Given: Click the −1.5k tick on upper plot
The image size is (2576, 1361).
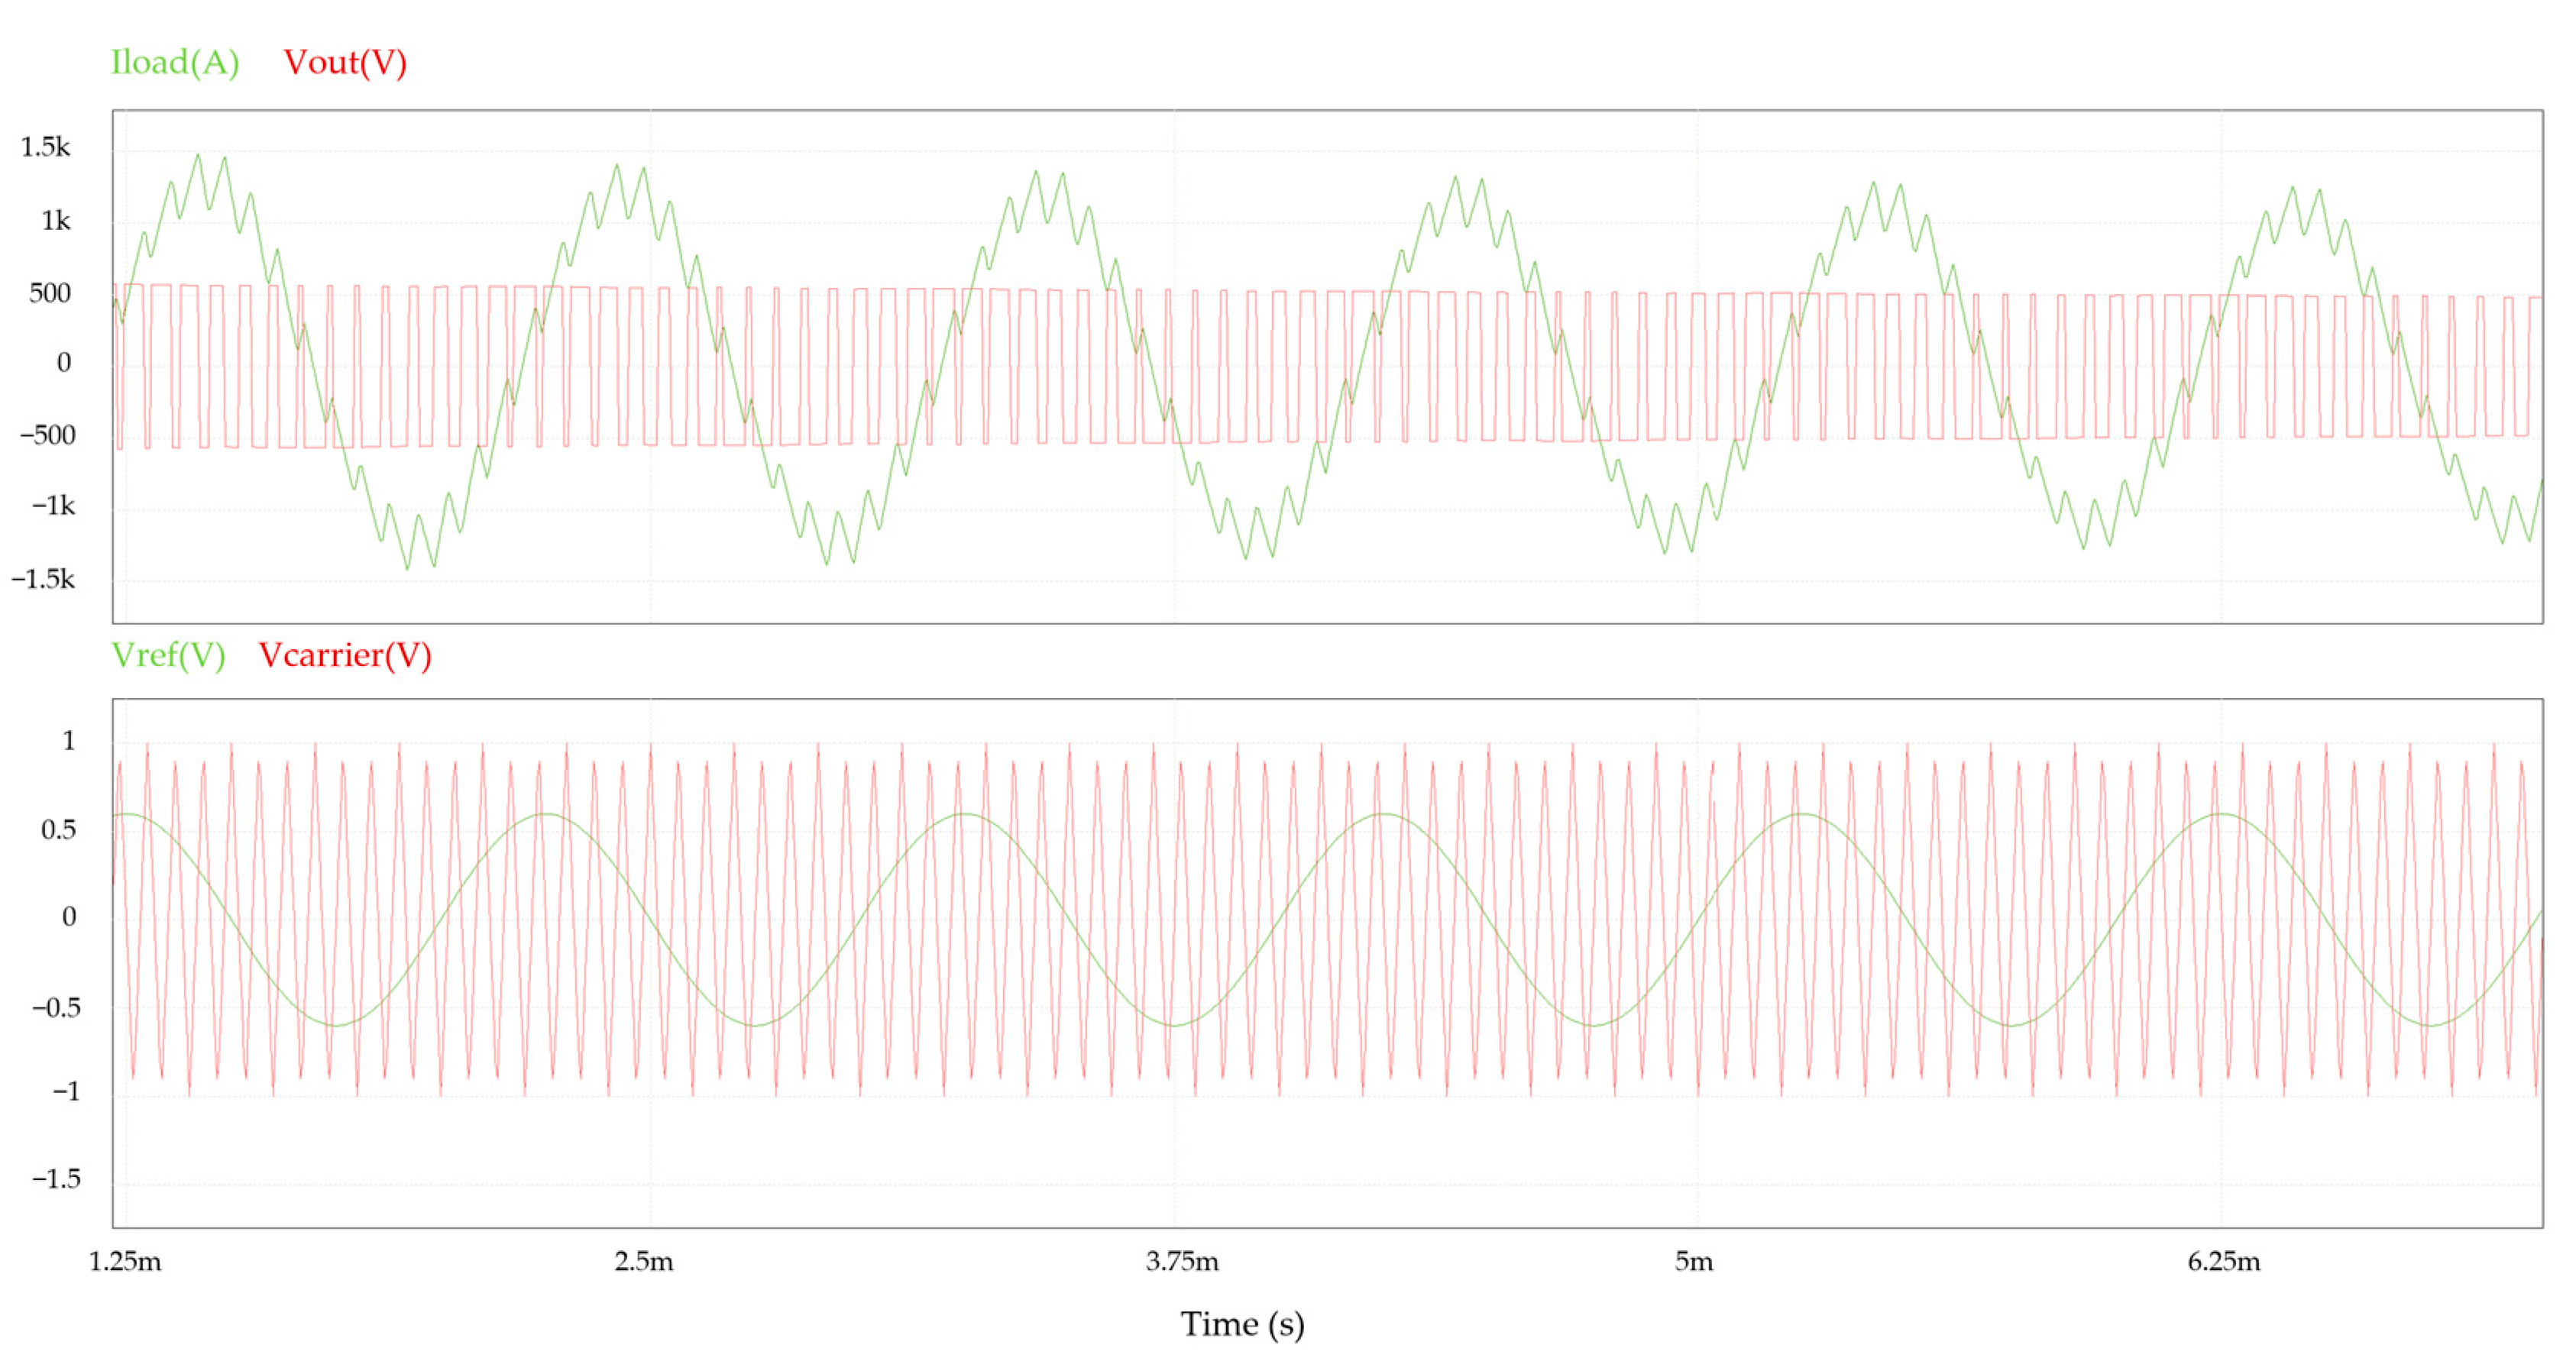Looking at the screenshot, I should [x=43, y=579].
